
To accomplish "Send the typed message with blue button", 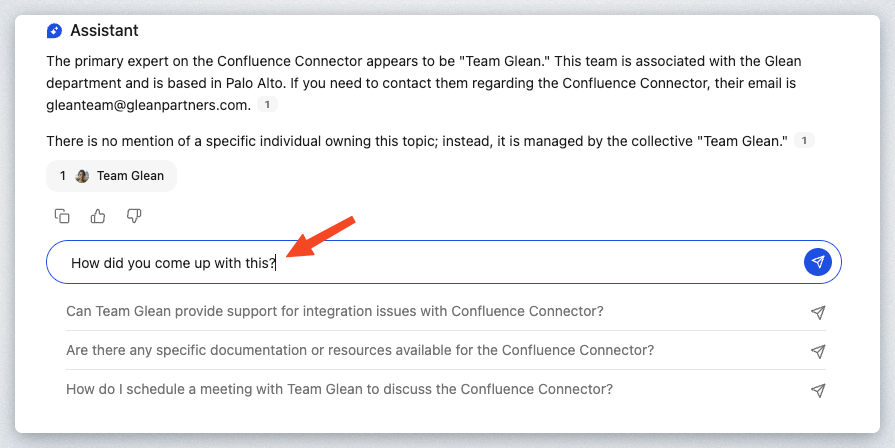I will click(x=818, y=262).
